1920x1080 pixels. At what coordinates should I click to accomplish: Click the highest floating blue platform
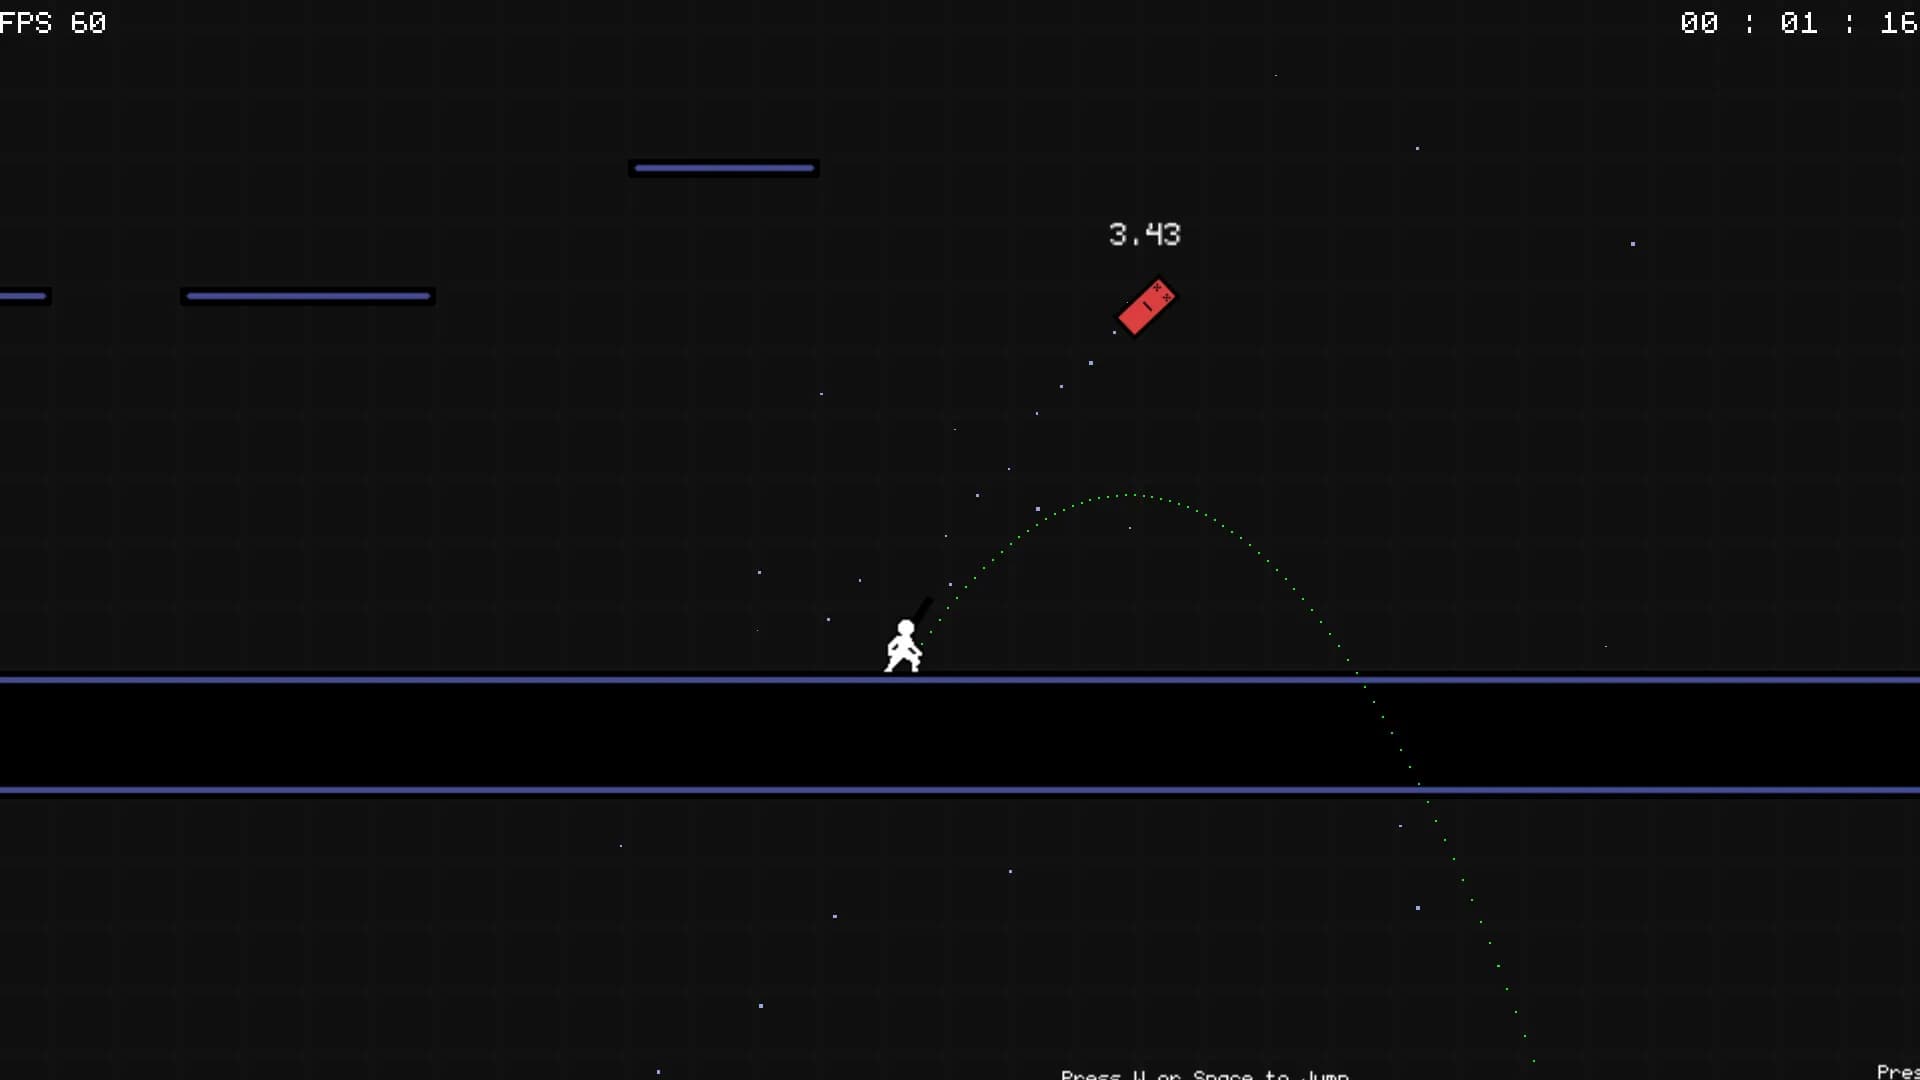click(x=724, y=168)
